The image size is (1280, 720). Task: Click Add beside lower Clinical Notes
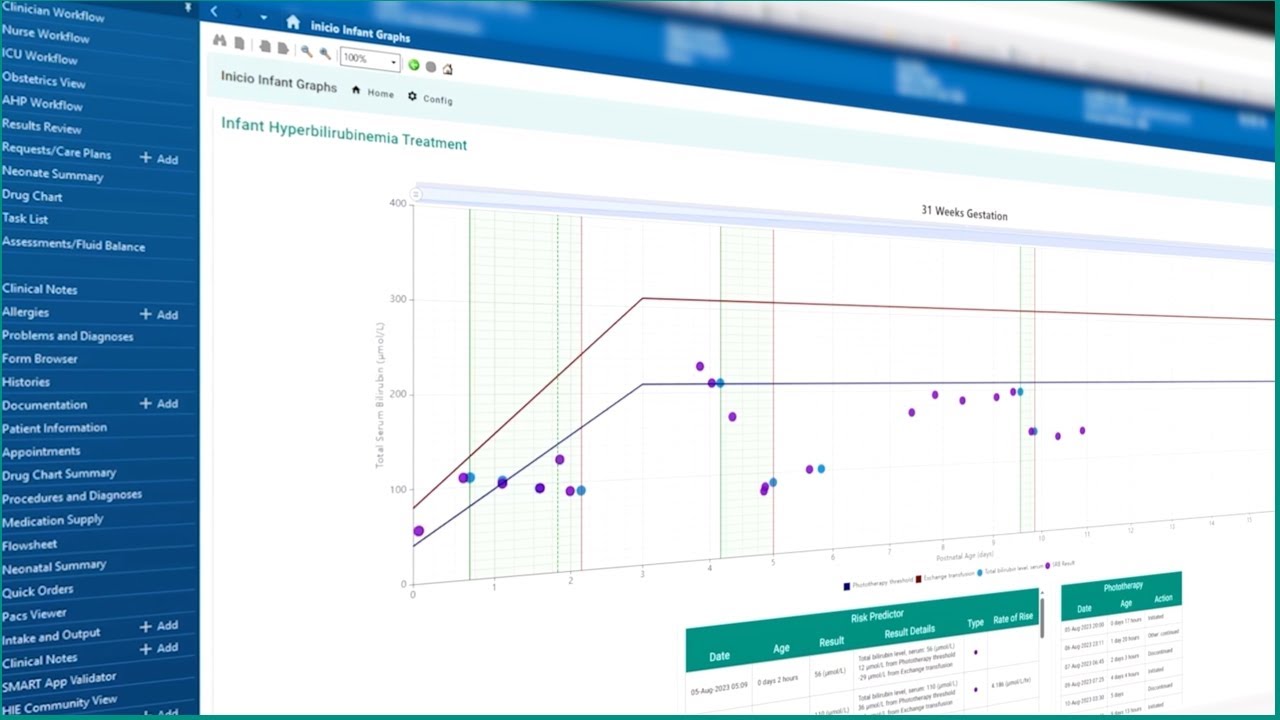(159, 648)
